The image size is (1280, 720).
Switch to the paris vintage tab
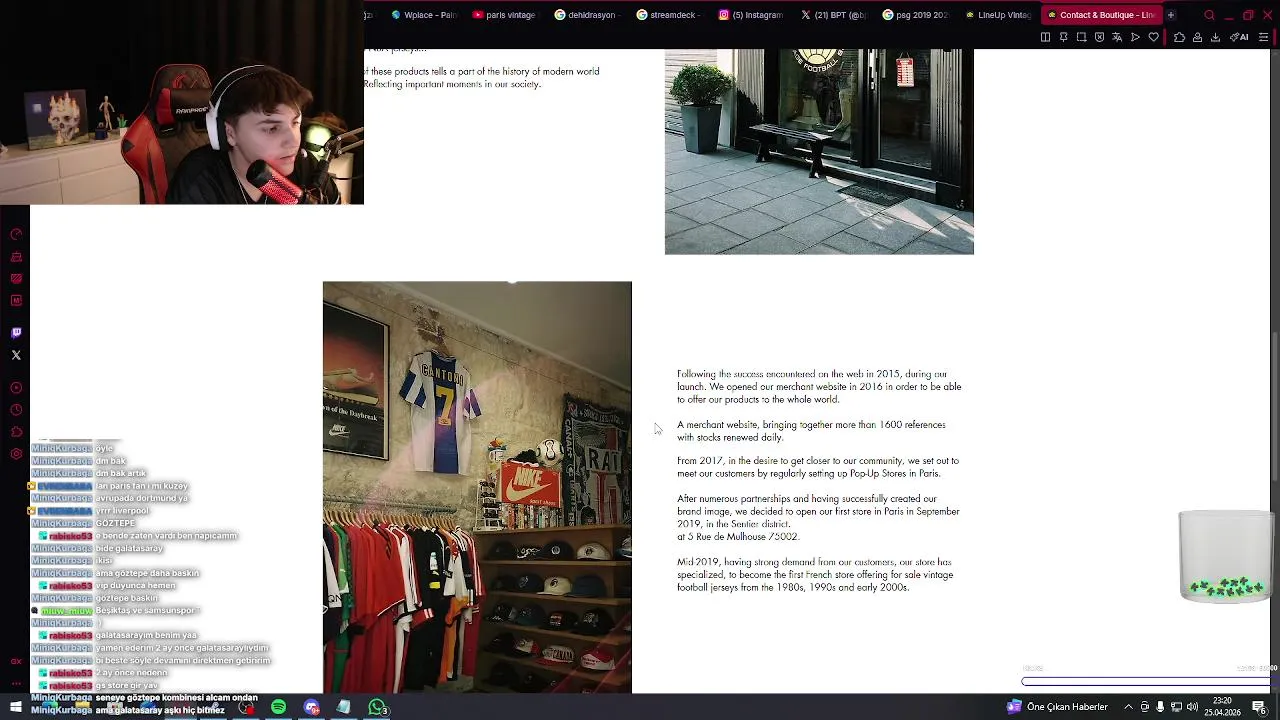tap(505, 15)
